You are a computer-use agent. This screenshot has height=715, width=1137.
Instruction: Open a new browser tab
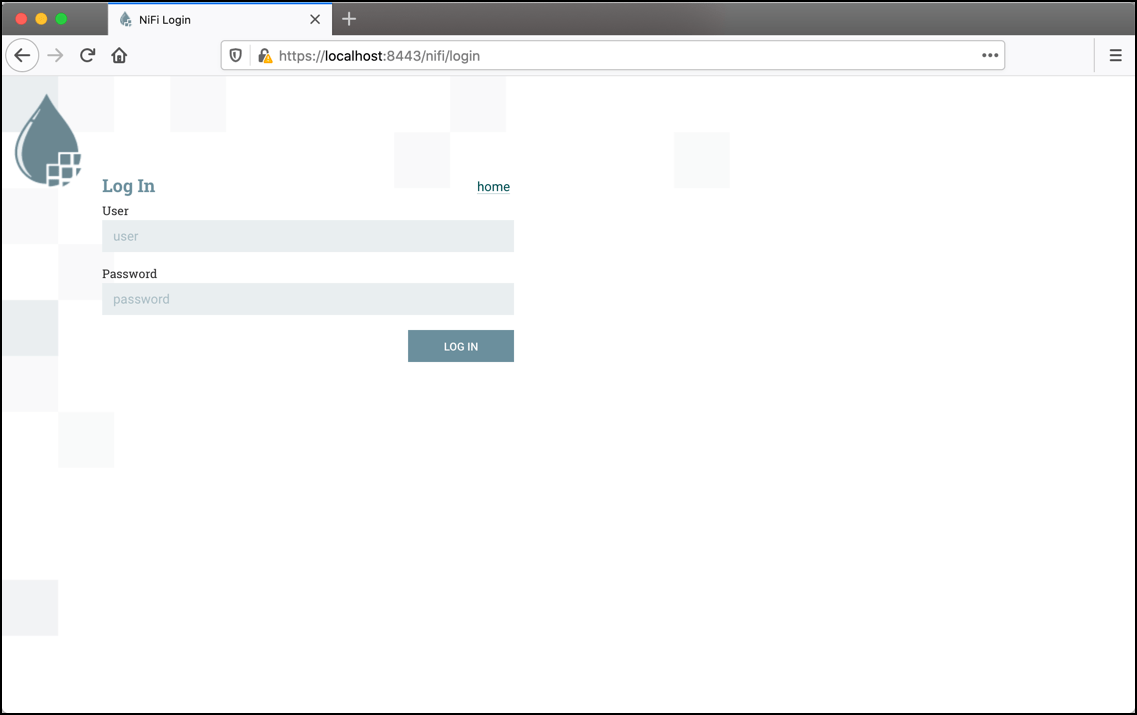(348, 18)
